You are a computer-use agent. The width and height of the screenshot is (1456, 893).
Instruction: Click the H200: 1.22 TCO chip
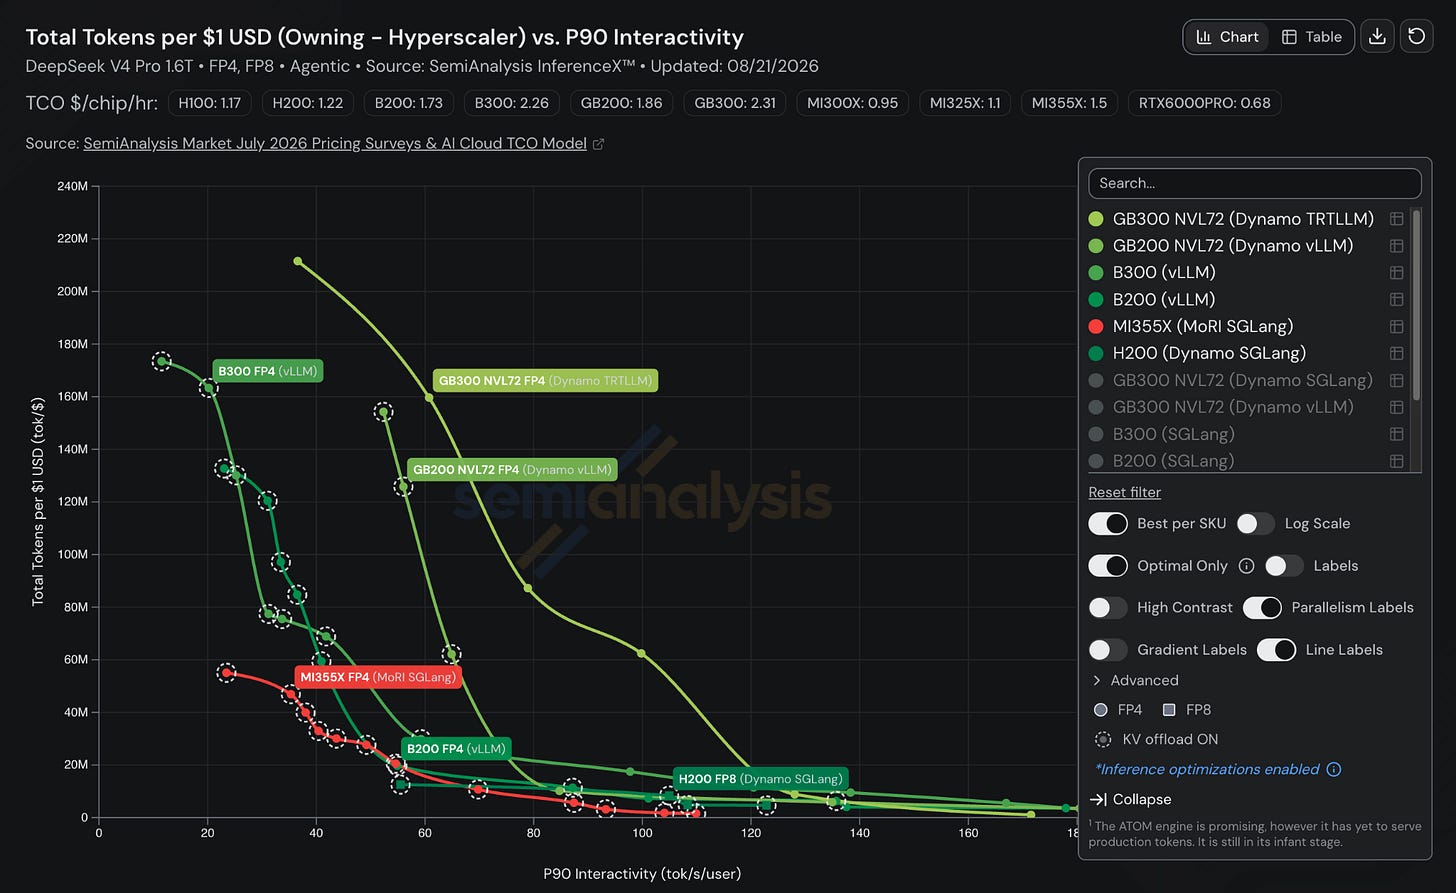308,103
